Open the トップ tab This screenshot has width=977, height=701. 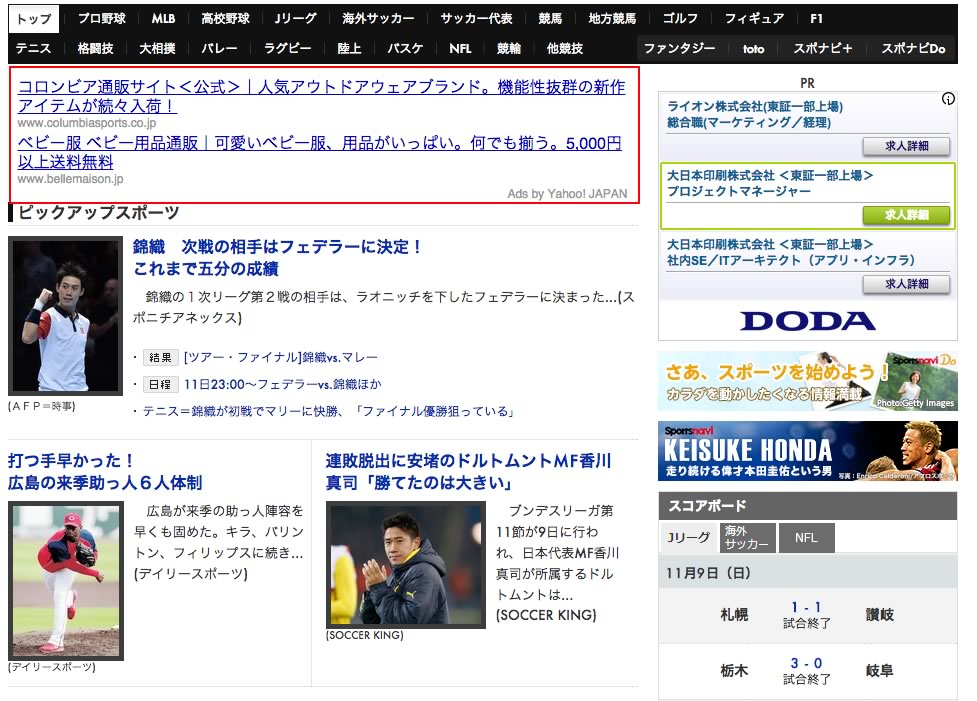(x=34, y=19)
